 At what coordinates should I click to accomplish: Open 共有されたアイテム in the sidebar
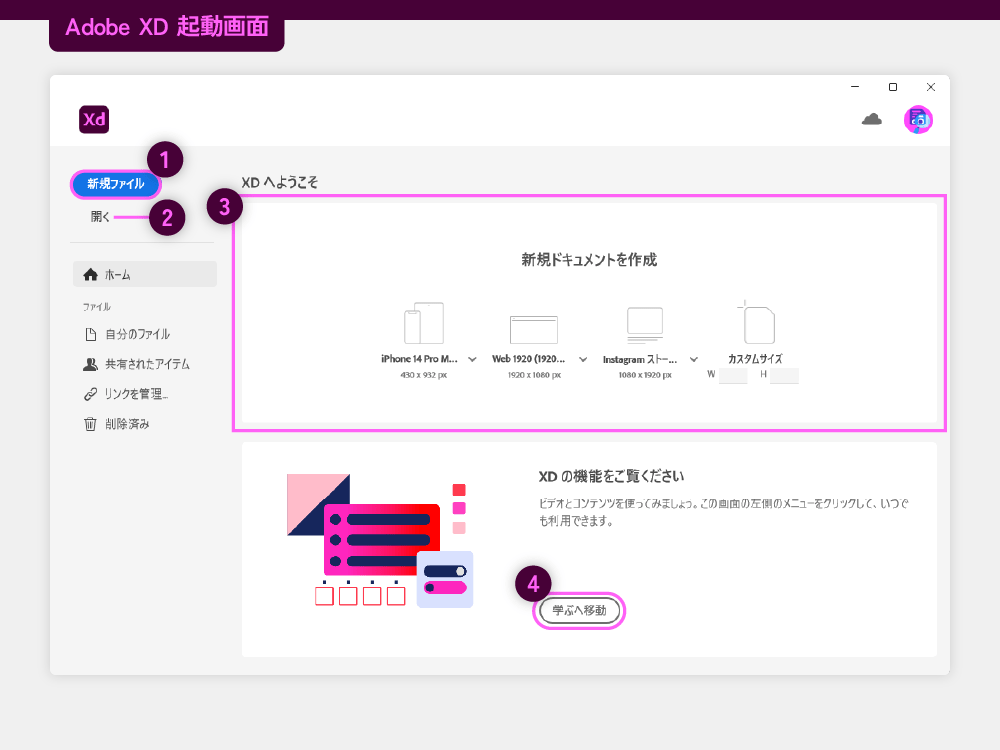click(136, 364)
